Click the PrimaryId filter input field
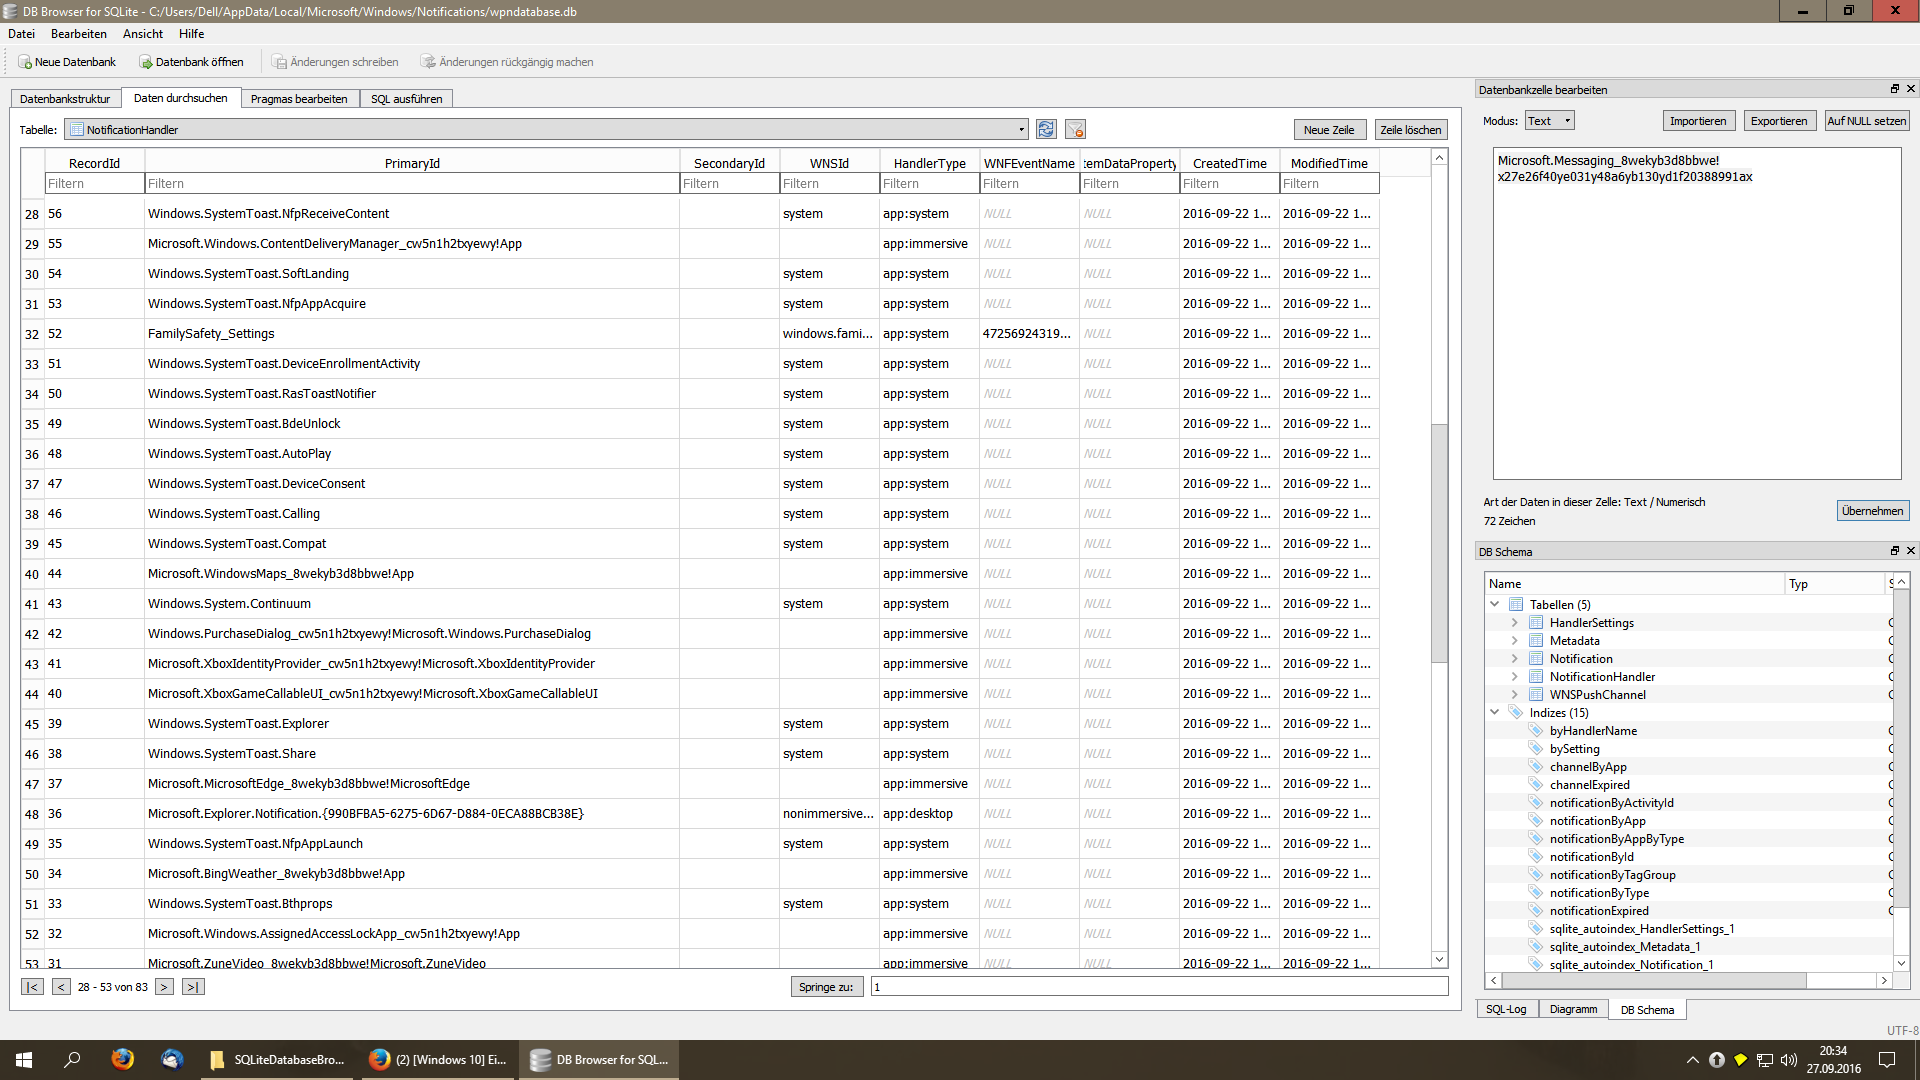Viewport: 1920px width, 1080px height. click(x=411, y=184)
